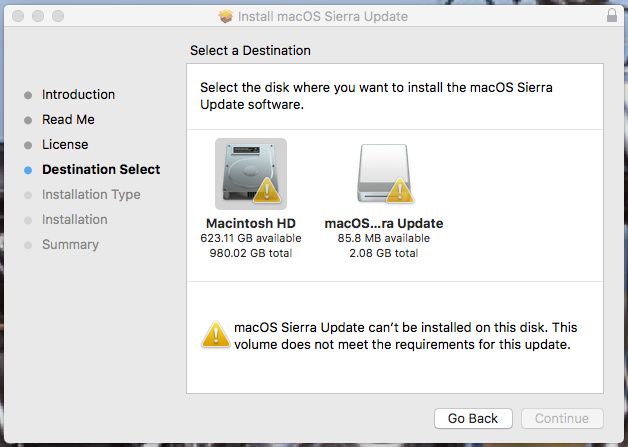Click the Summary step in sidebar
This screenshot has height=447, width=628.
click(70, 245)
